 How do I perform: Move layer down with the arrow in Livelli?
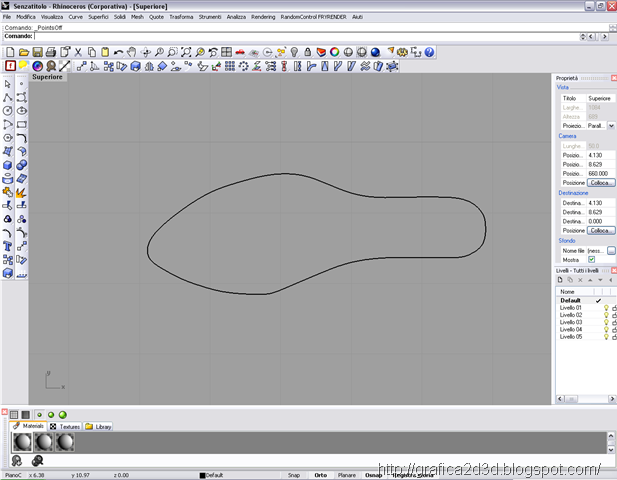click(x=600, y=280)
